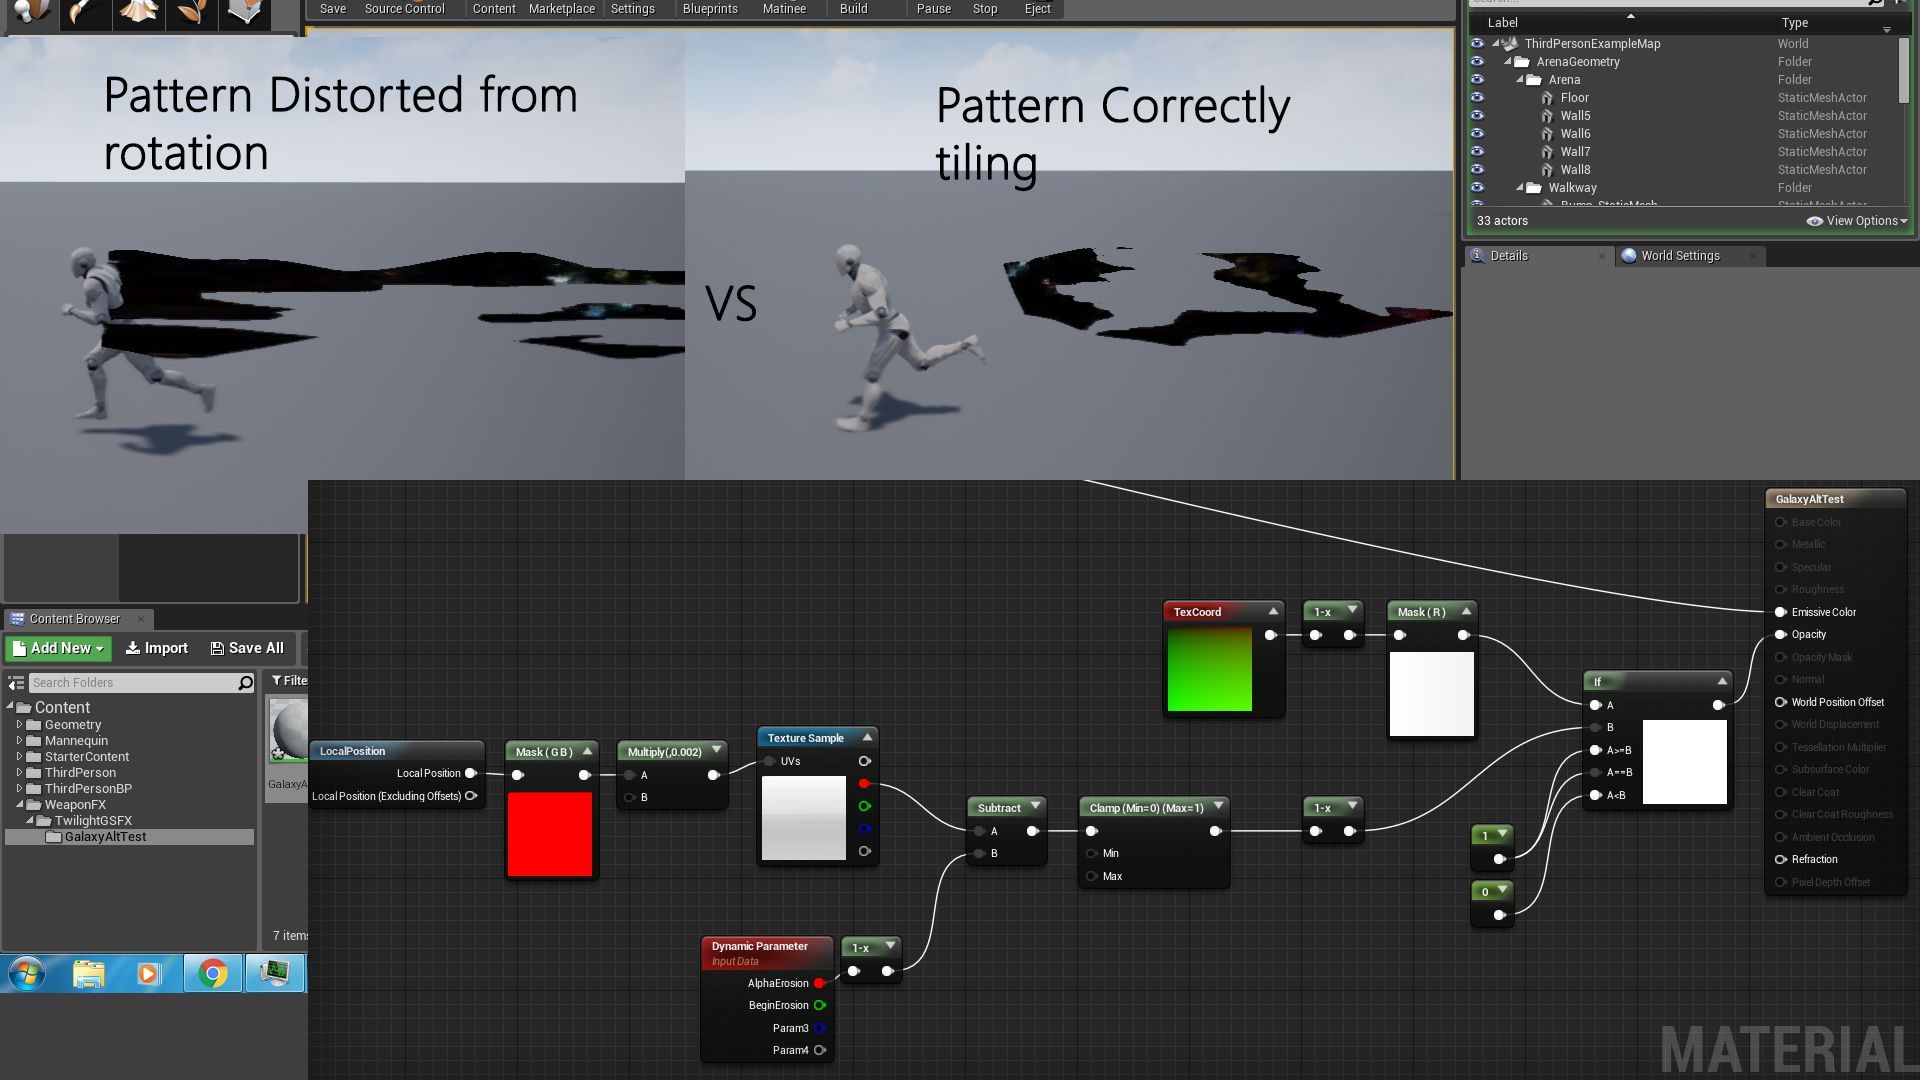
Task: Click the Save All icon button
Action: click(217, 648)
